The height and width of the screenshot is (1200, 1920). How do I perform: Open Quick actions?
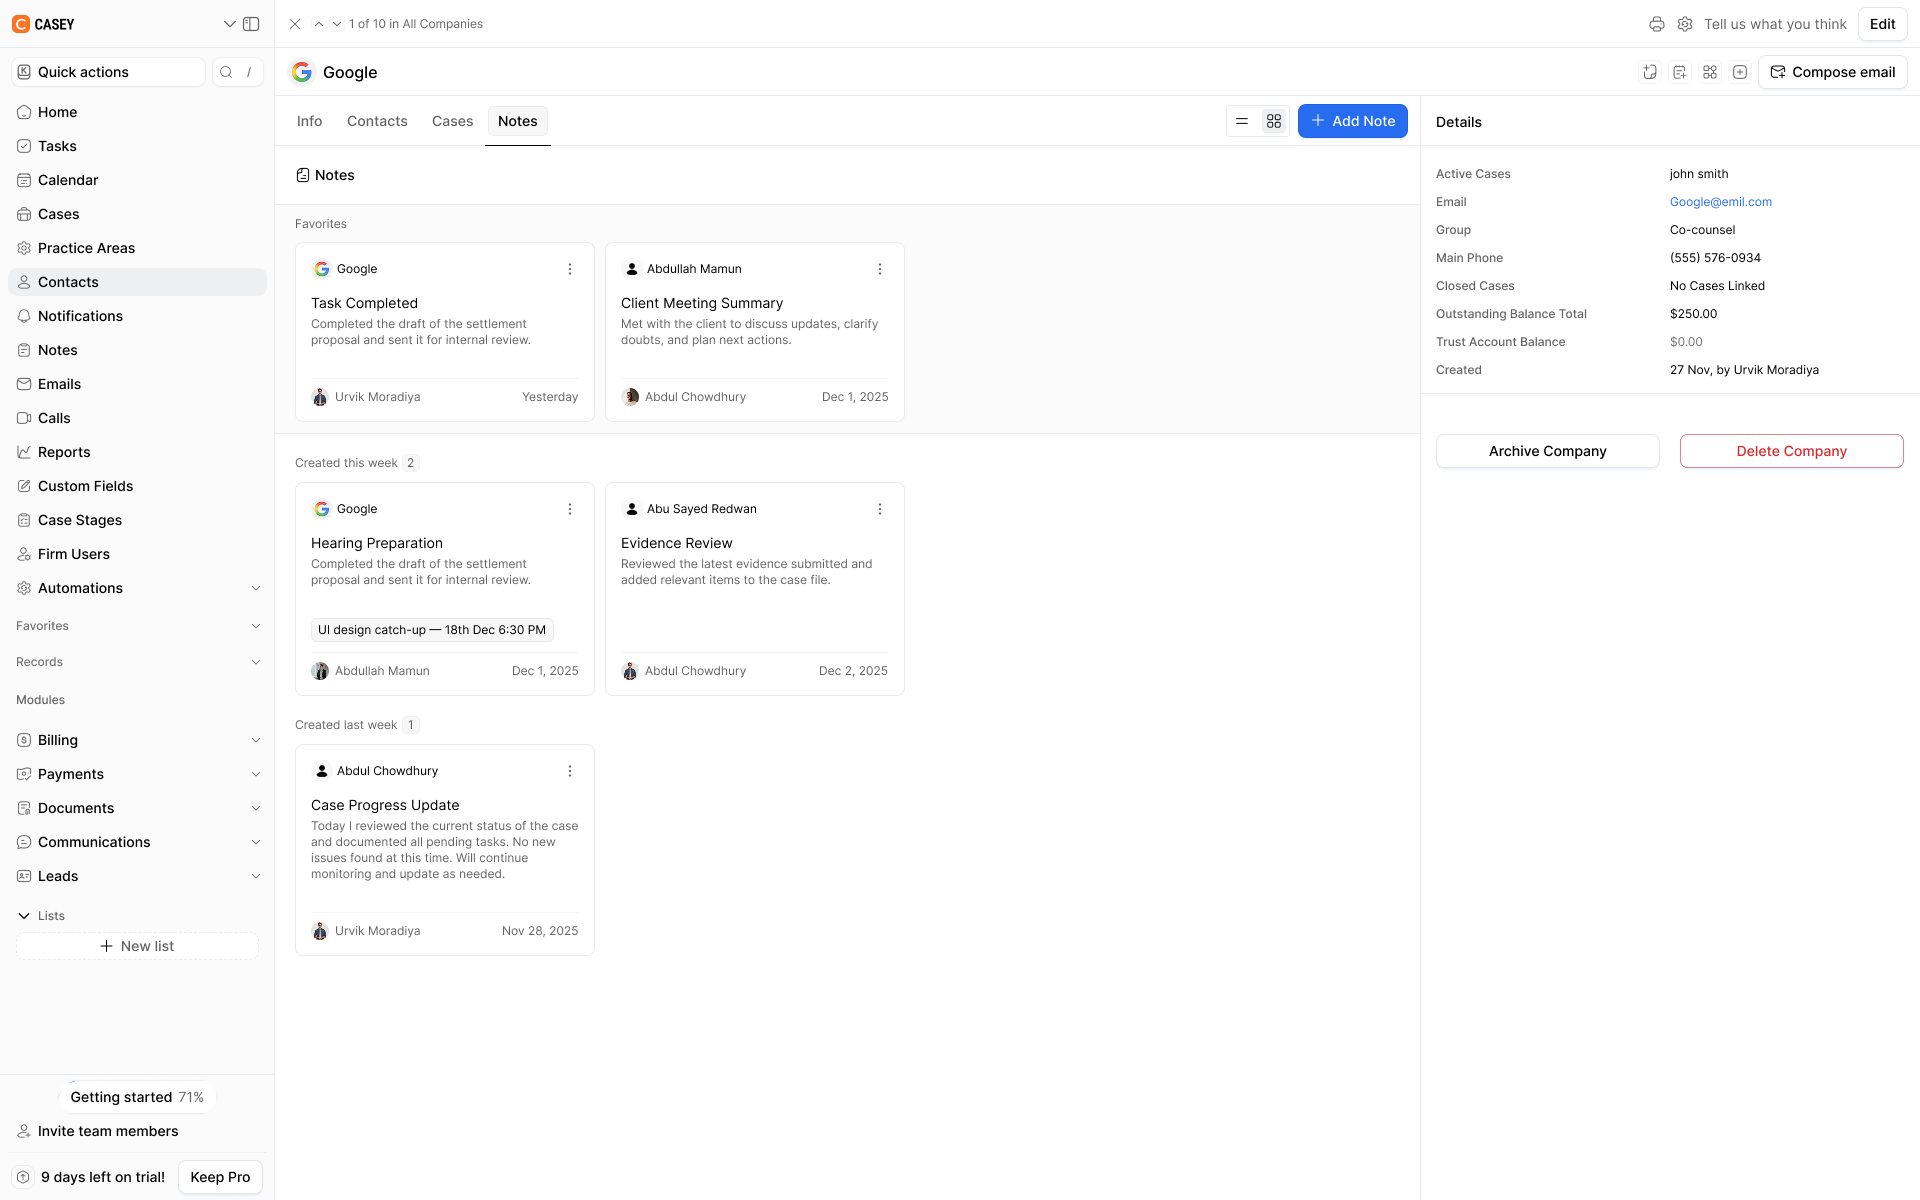pos(108,72)
